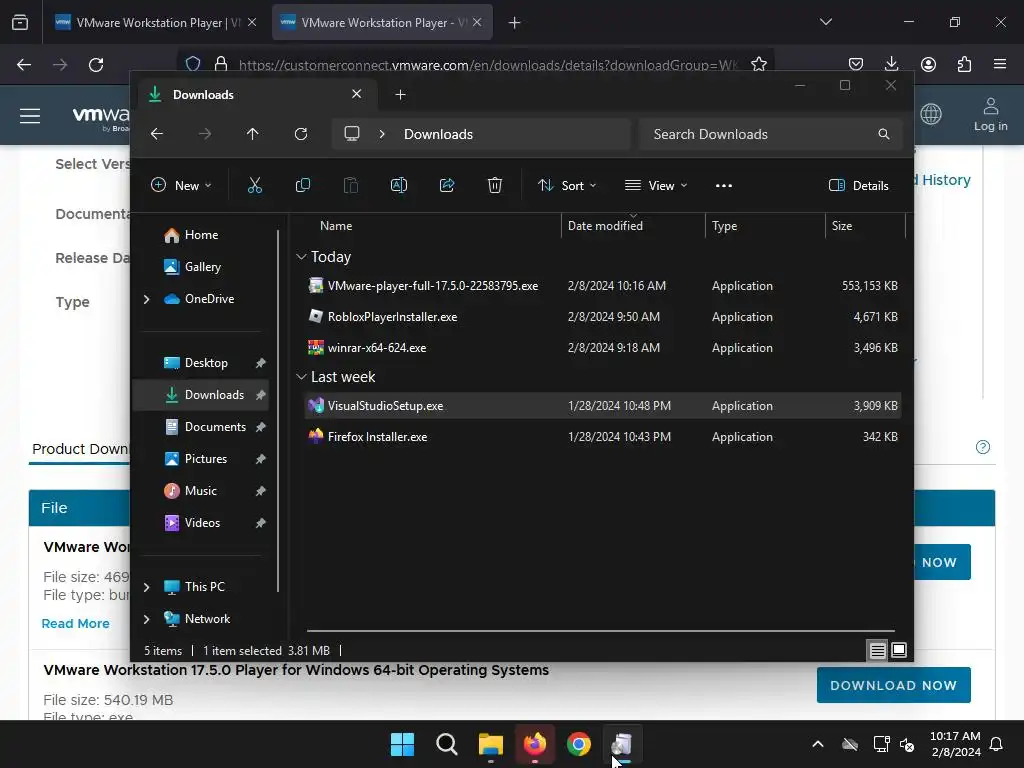Go up one folder level in Explorer
1024x768 pixels.
pyautogui.click(x=253, y=134)
